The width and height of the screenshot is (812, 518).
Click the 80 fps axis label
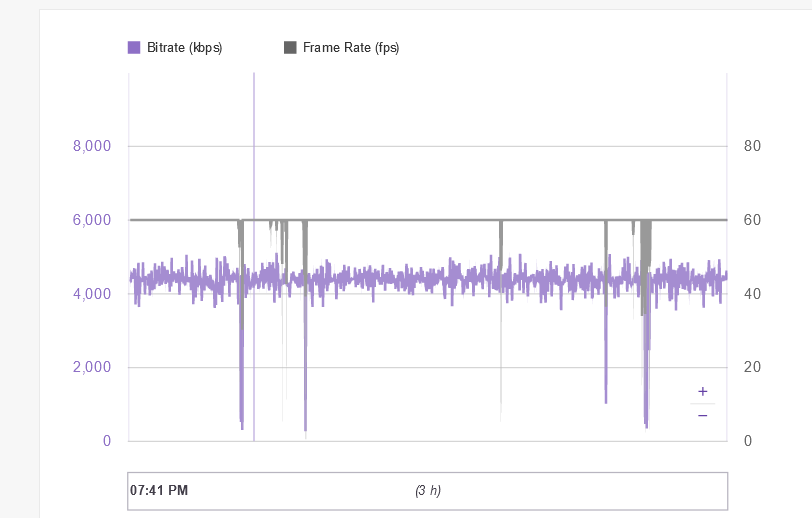point(753,146)
